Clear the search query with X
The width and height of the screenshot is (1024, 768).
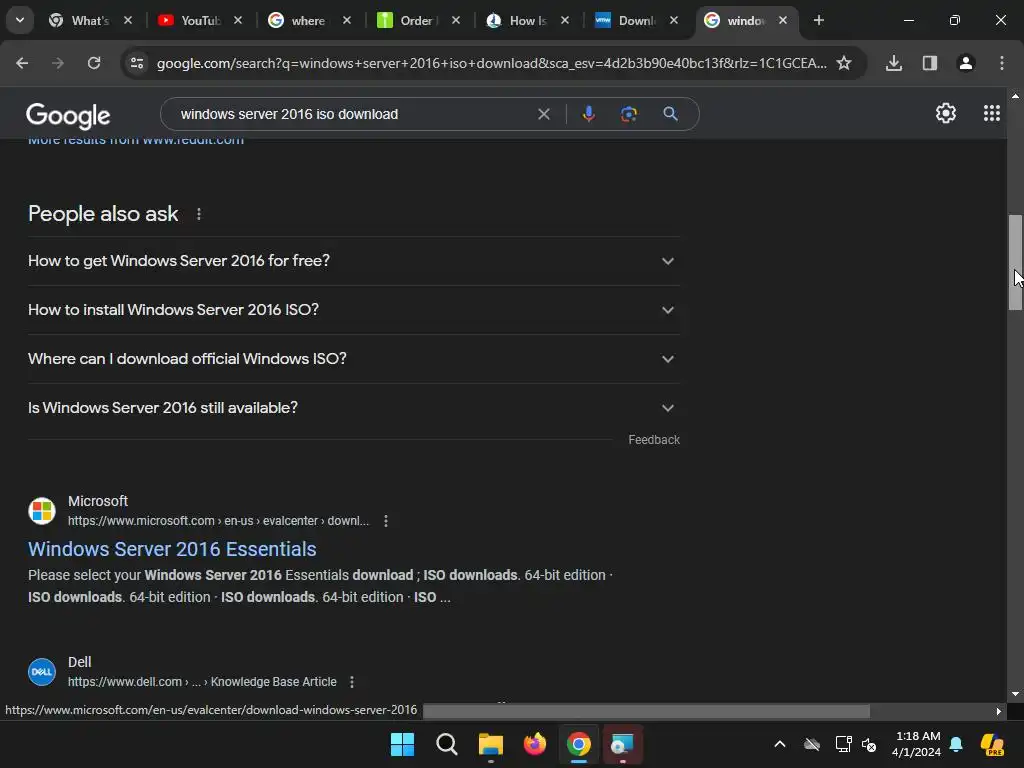[543, 114]
